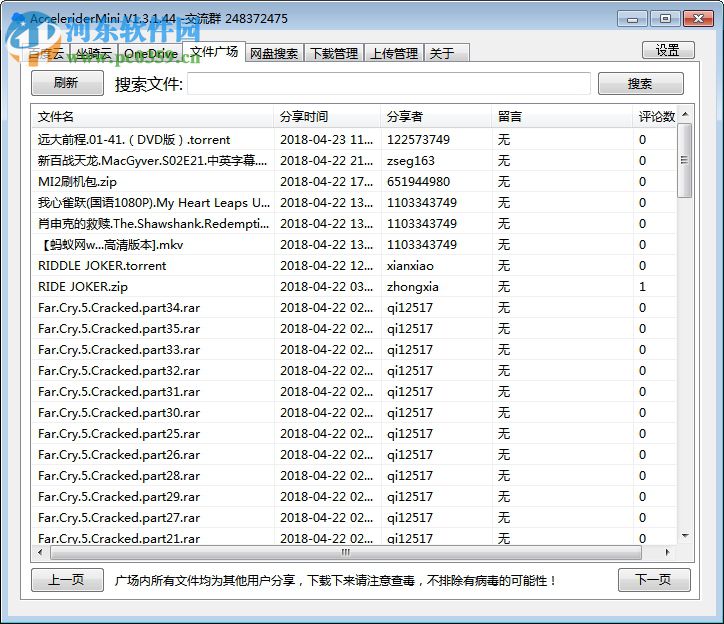Select the 文件广场 tab
Viewport: 724px width, 624px height.
click(214, 52)
